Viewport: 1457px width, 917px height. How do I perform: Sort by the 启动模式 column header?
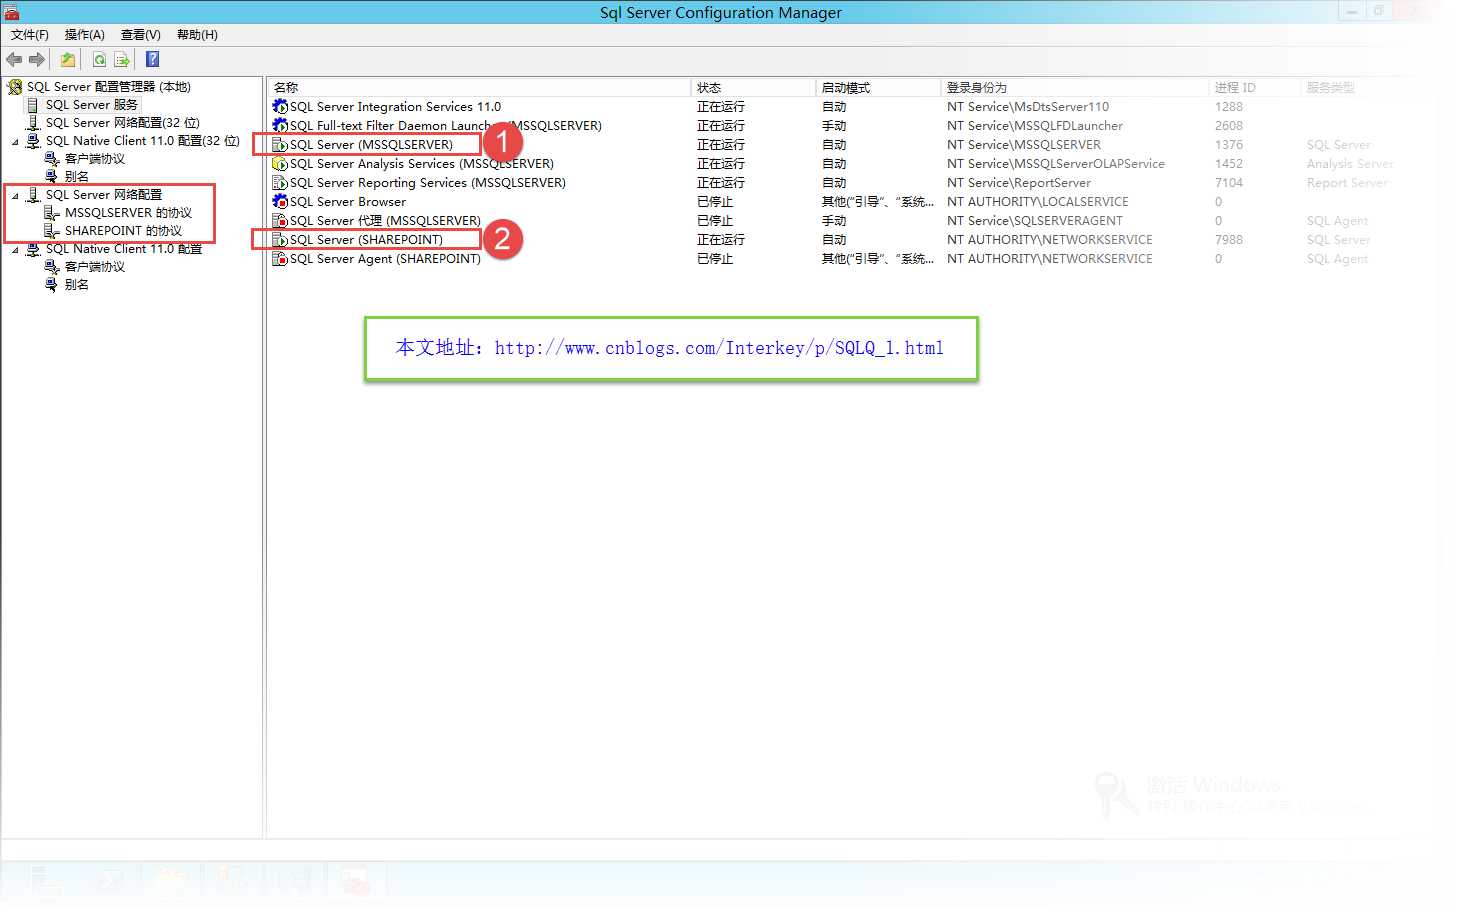point(878,88)
